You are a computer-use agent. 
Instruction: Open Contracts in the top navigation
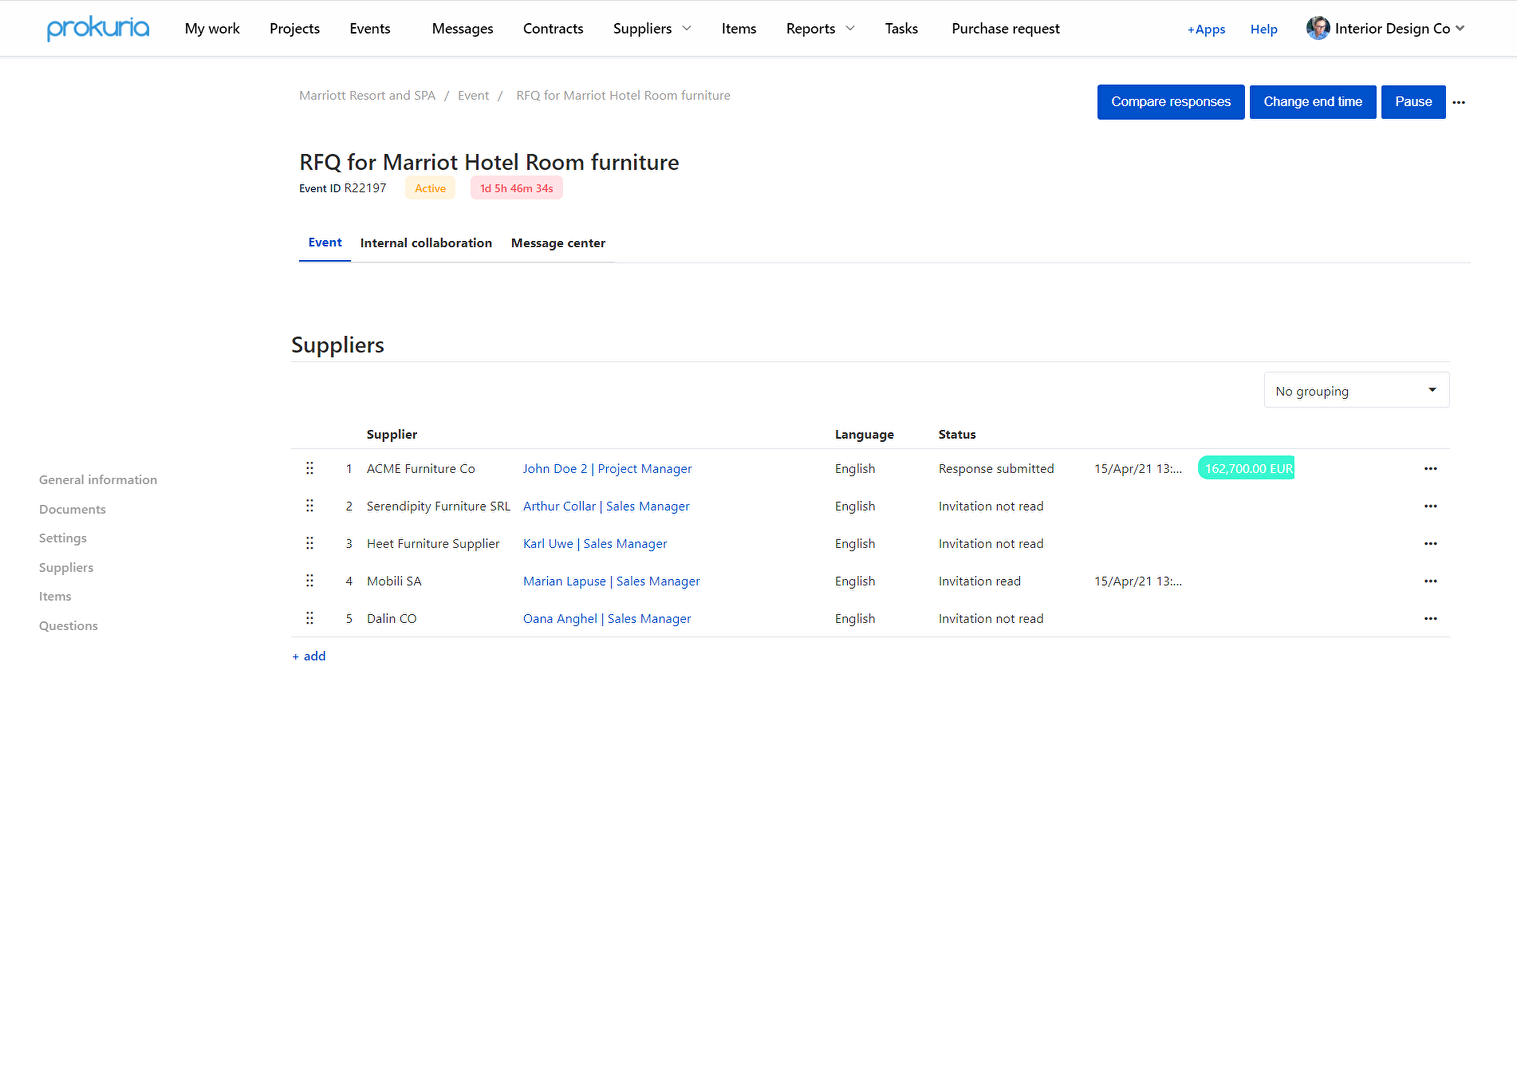pyautogui.click(x=553, y=28)
